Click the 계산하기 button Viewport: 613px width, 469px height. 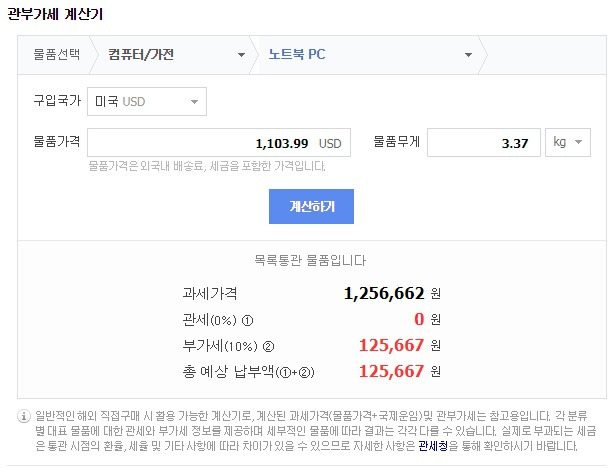311,206
